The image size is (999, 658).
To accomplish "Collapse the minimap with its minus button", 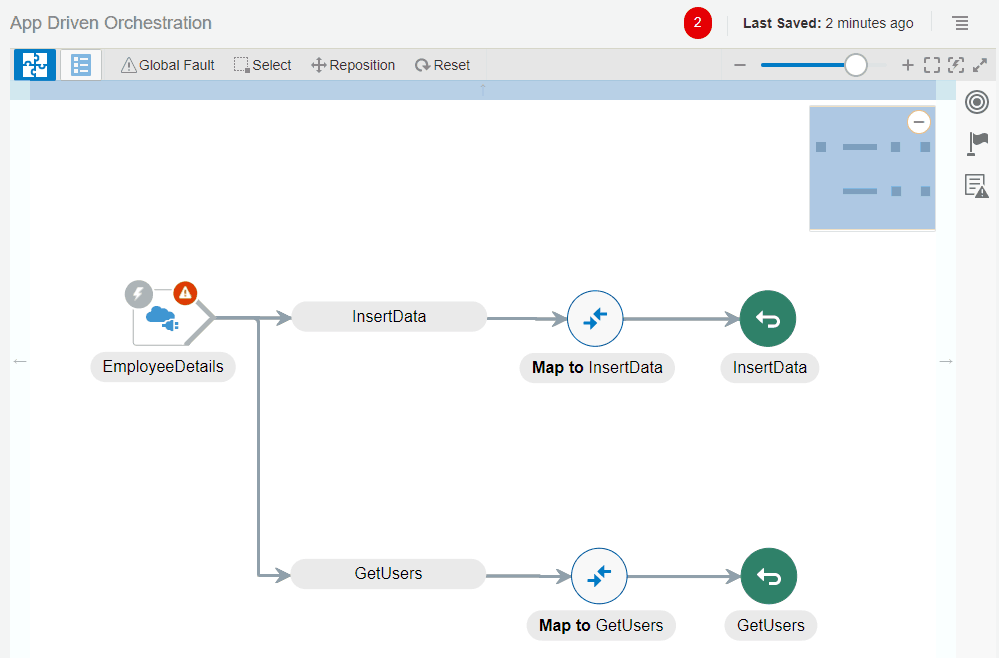I will pyautogui.click(x=918, y=121).
